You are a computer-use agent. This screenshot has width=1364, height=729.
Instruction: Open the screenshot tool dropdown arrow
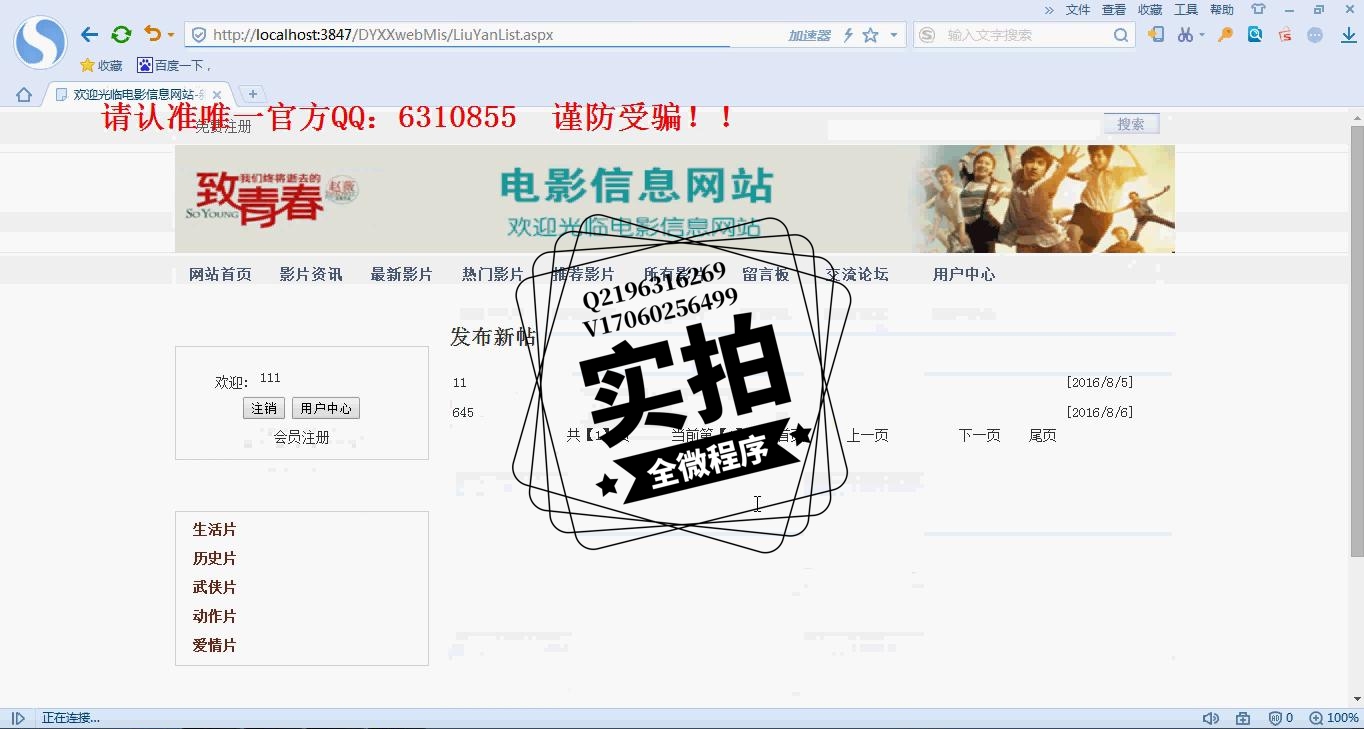pyautogui.click(x=1201, y=35)
